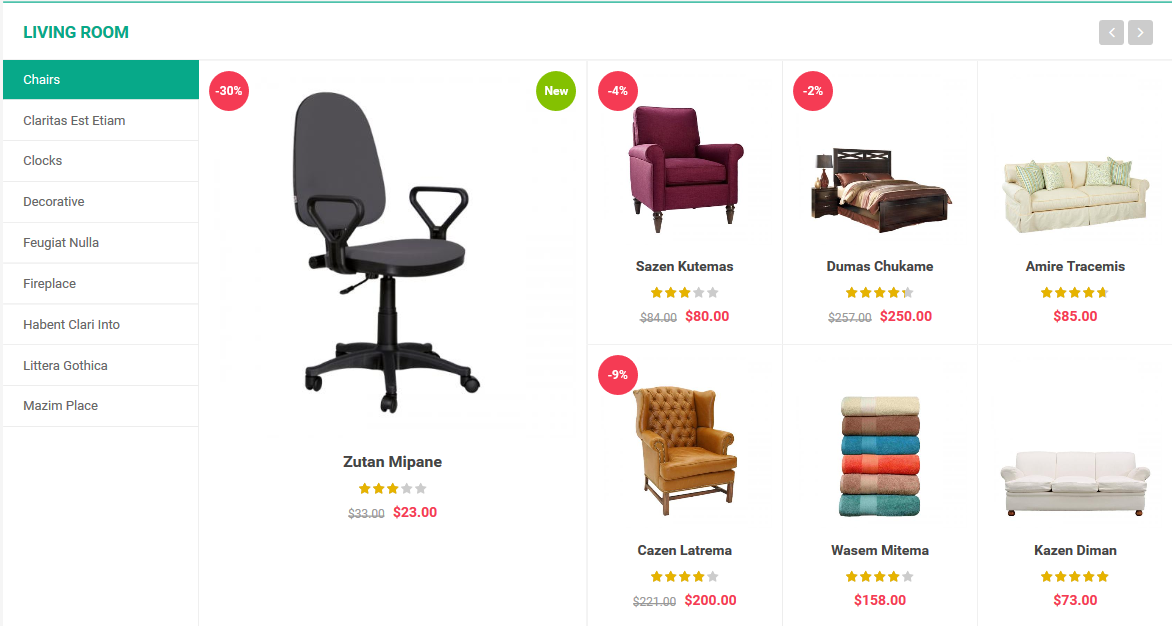Click the green New badge
Viewport: 1172px width, 626px height.
[556, 91]
